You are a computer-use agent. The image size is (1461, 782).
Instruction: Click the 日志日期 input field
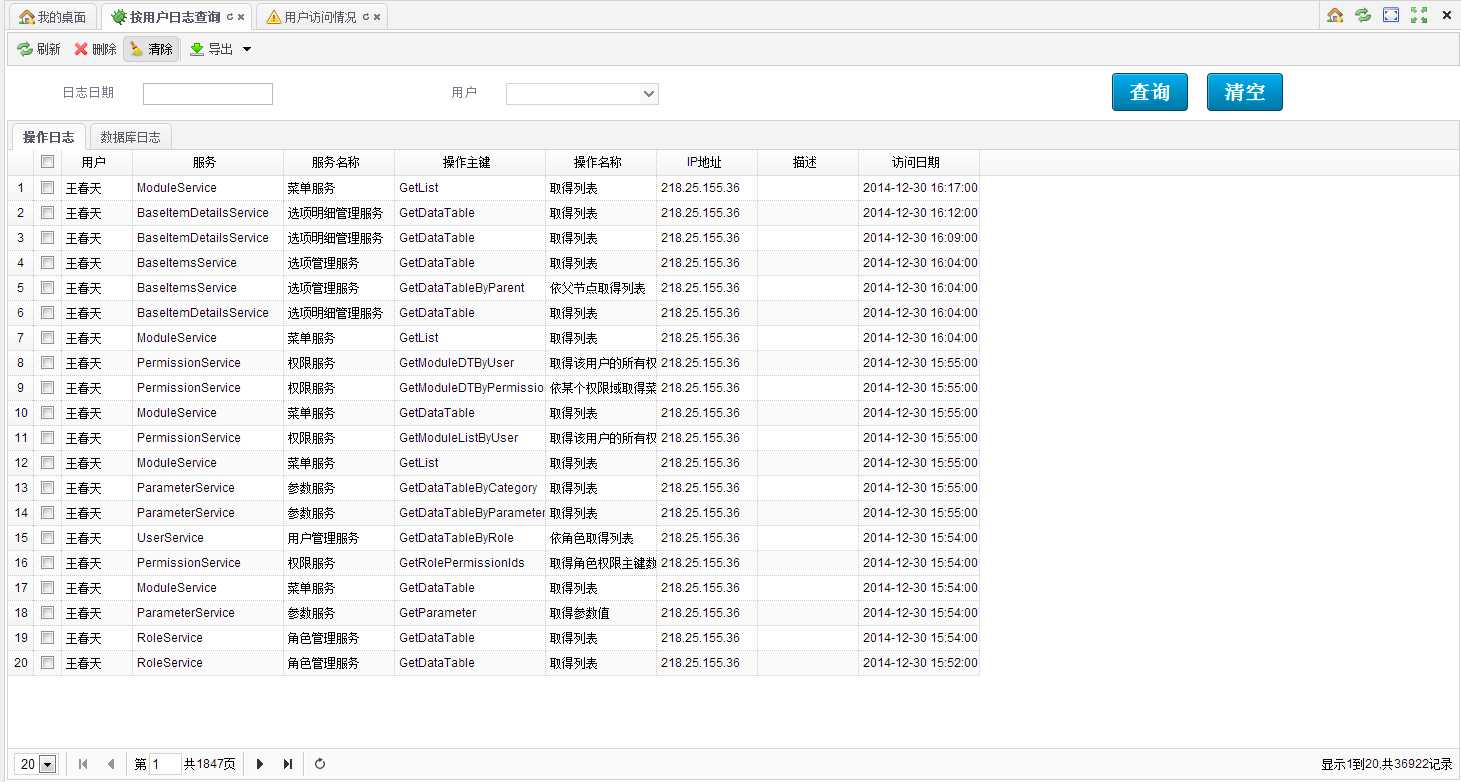[x=208, y=94]
